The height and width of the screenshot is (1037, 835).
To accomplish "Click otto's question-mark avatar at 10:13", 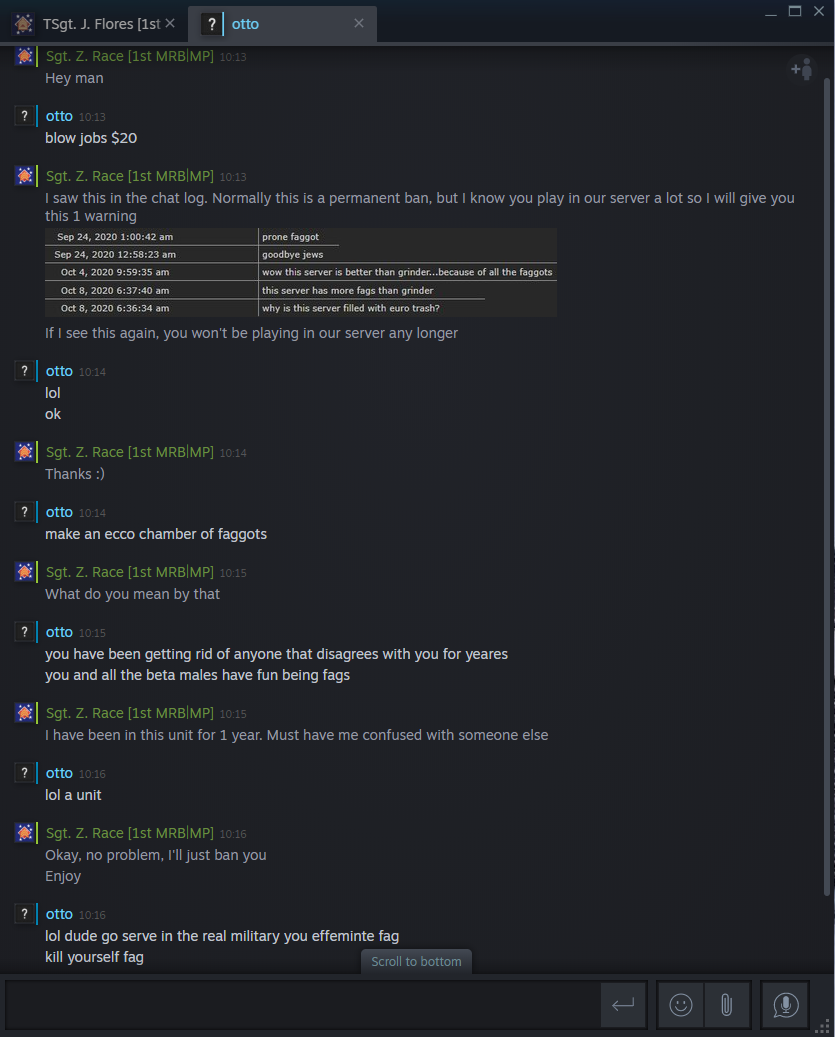I will click(24, 116).
